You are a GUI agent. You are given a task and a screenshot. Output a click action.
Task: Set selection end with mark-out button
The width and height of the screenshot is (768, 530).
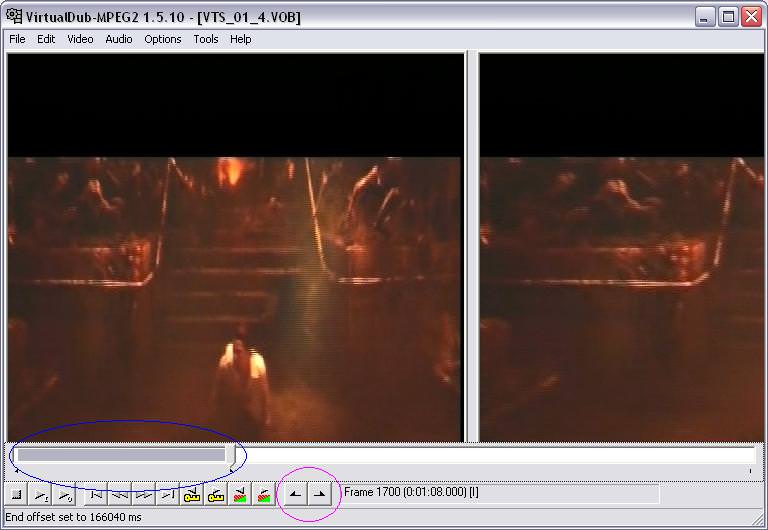click(319, 495)
